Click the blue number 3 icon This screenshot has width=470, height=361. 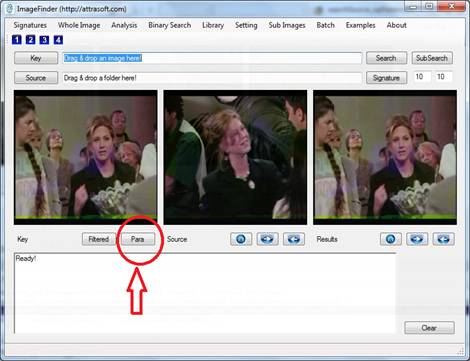[44, 40]
